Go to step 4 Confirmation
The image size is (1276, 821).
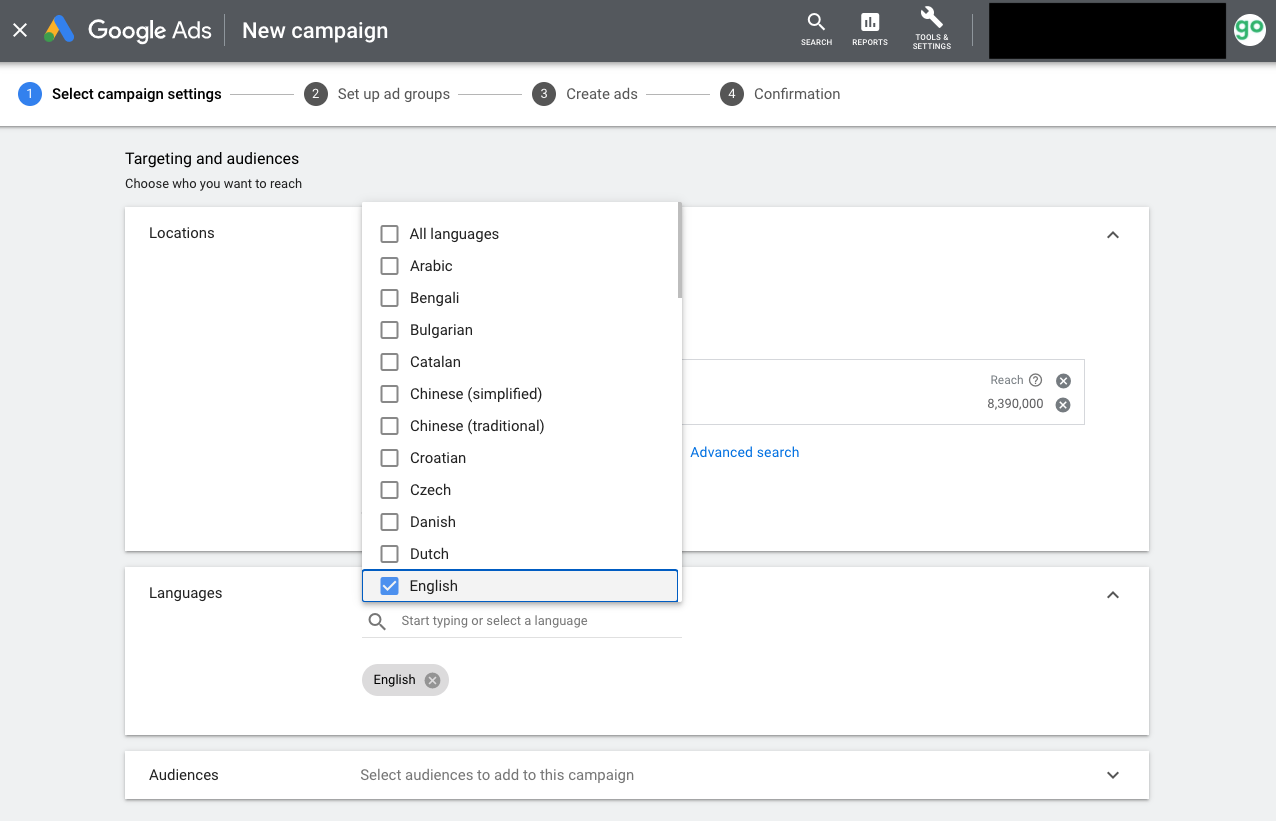tap(780, 94)
